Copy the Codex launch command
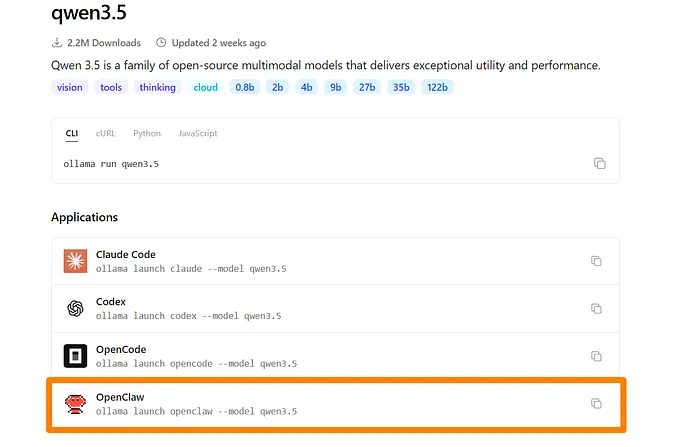The width and height of the screenshot is (700, 447). click(x=596, y=308)
